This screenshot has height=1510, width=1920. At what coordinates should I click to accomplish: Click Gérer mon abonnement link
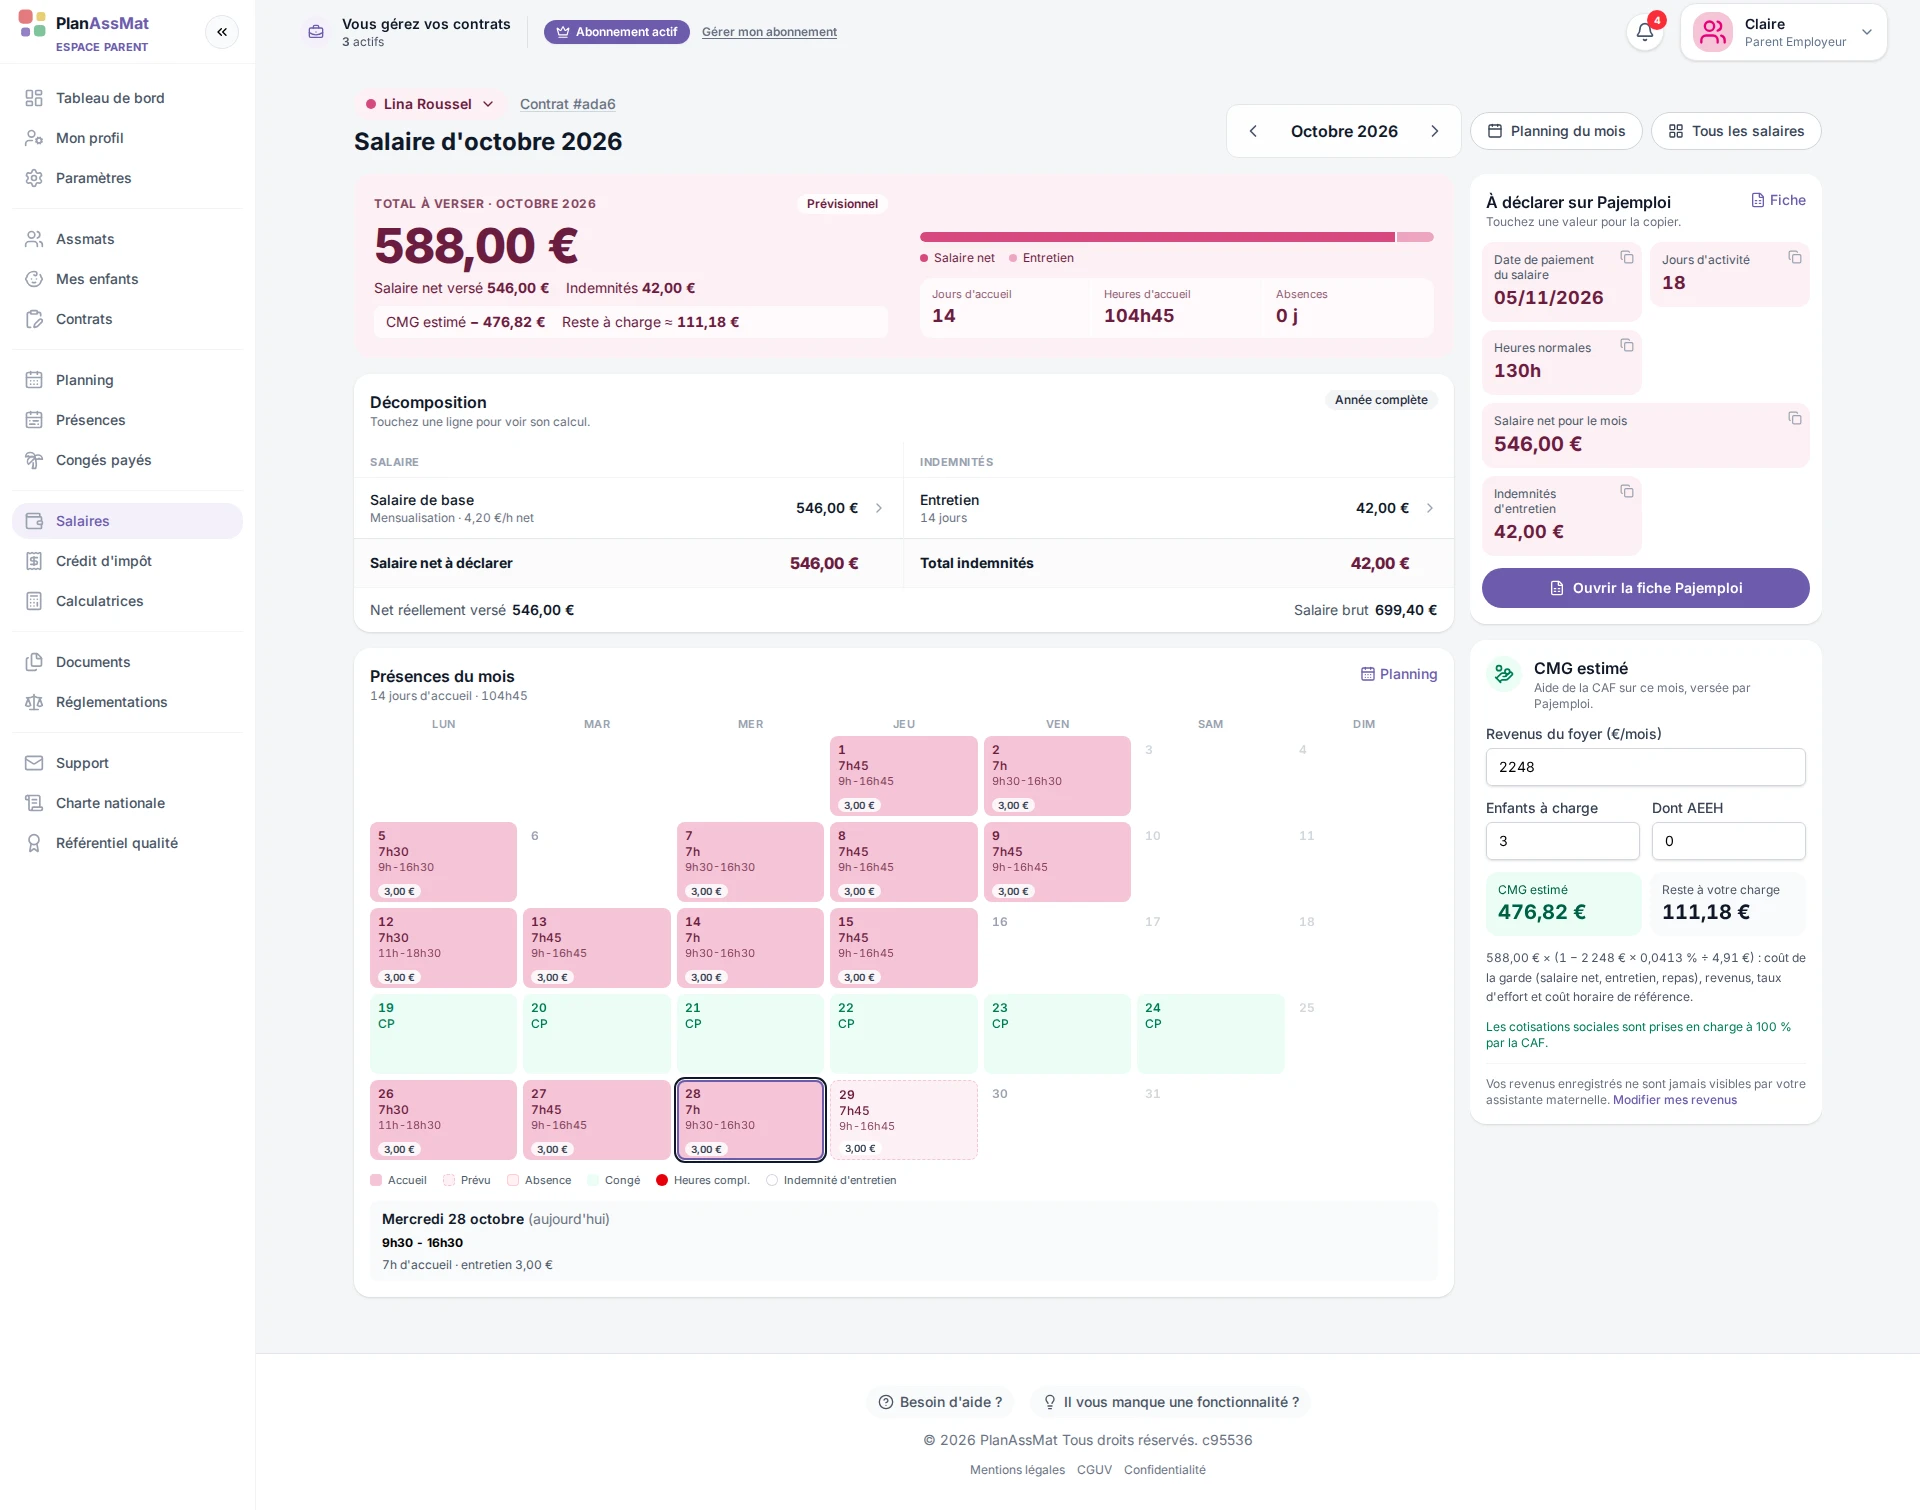pyautogui.click(x=769, y=32)
